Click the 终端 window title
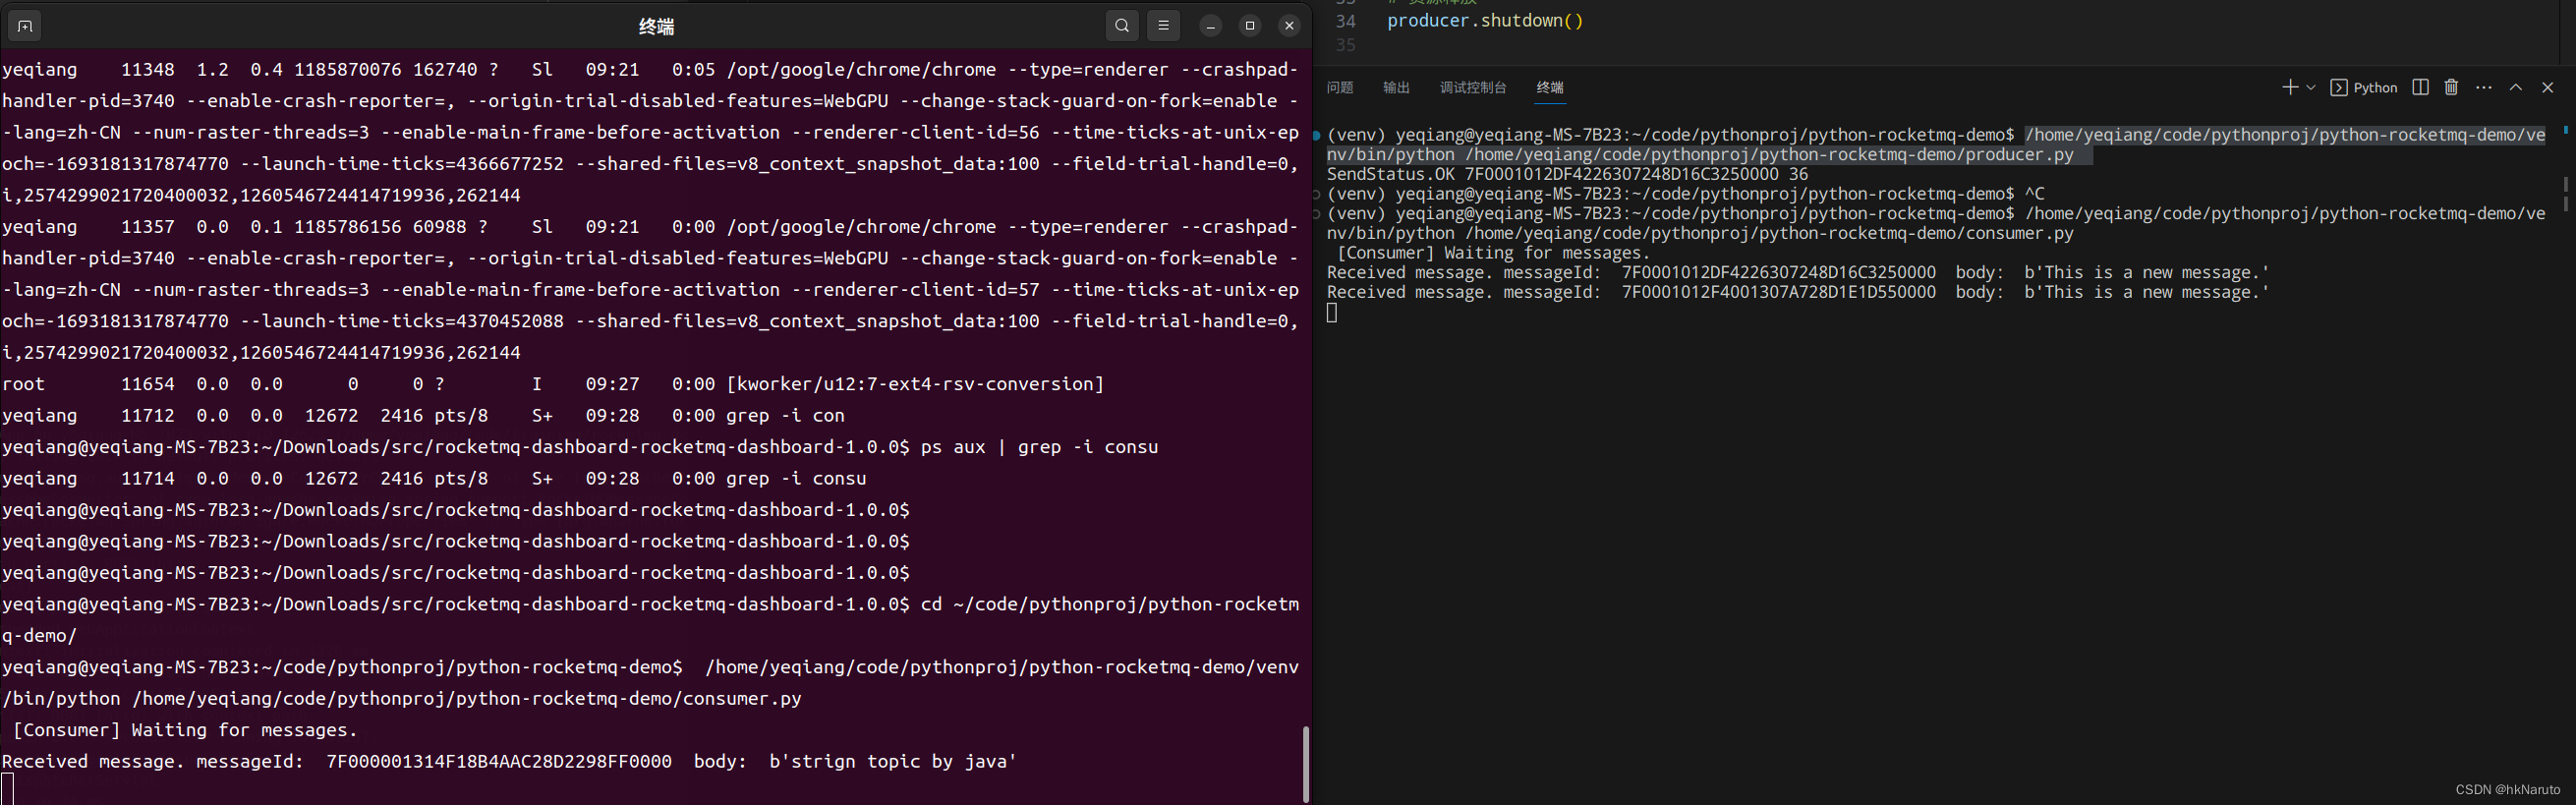Viewport: 2576px width, 805px height. click(656, 26)
